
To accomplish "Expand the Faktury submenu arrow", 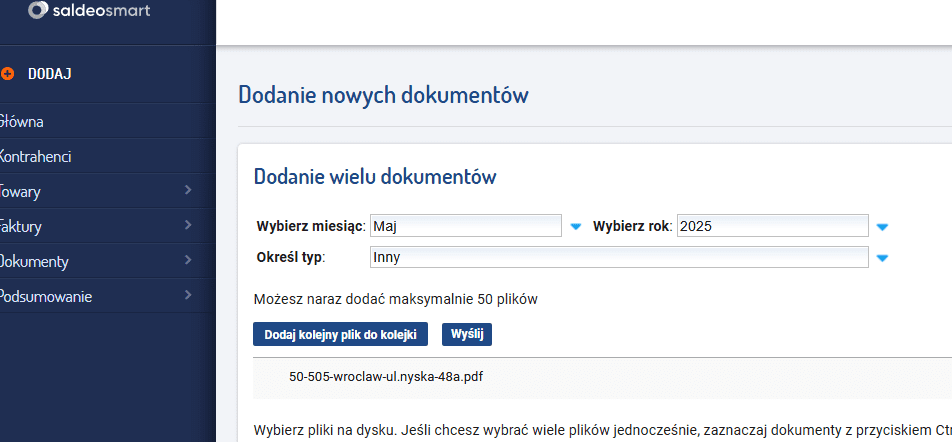I will pyautogui.click(x=188, y=226).
